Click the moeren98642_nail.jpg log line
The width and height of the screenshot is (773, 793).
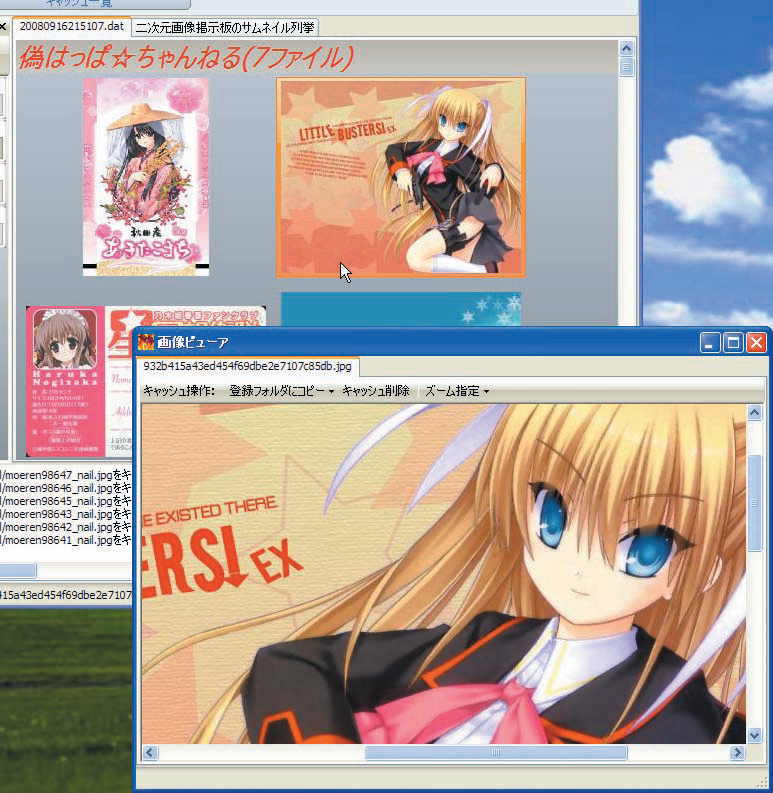coord(66,527)
